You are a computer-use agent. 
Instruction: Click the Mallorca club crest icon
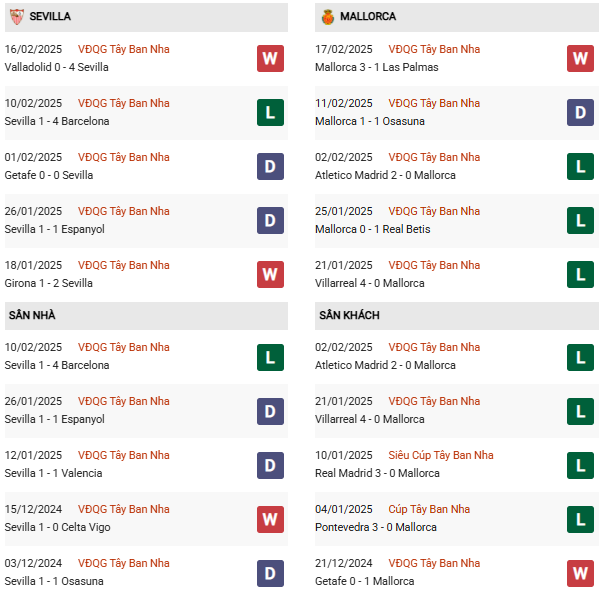[x=327, y=17]
